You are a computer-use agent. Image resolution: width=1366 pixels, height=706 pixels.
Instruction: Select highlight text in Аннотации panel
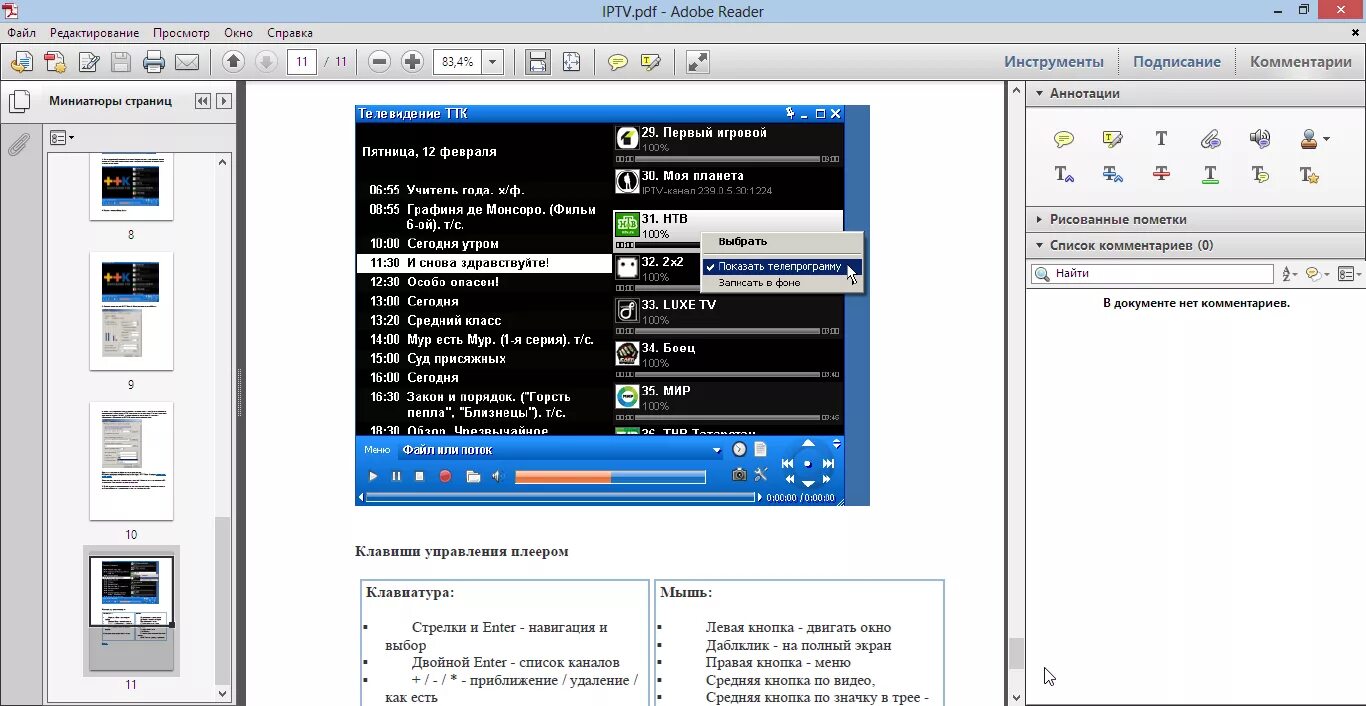[1113, 140]
